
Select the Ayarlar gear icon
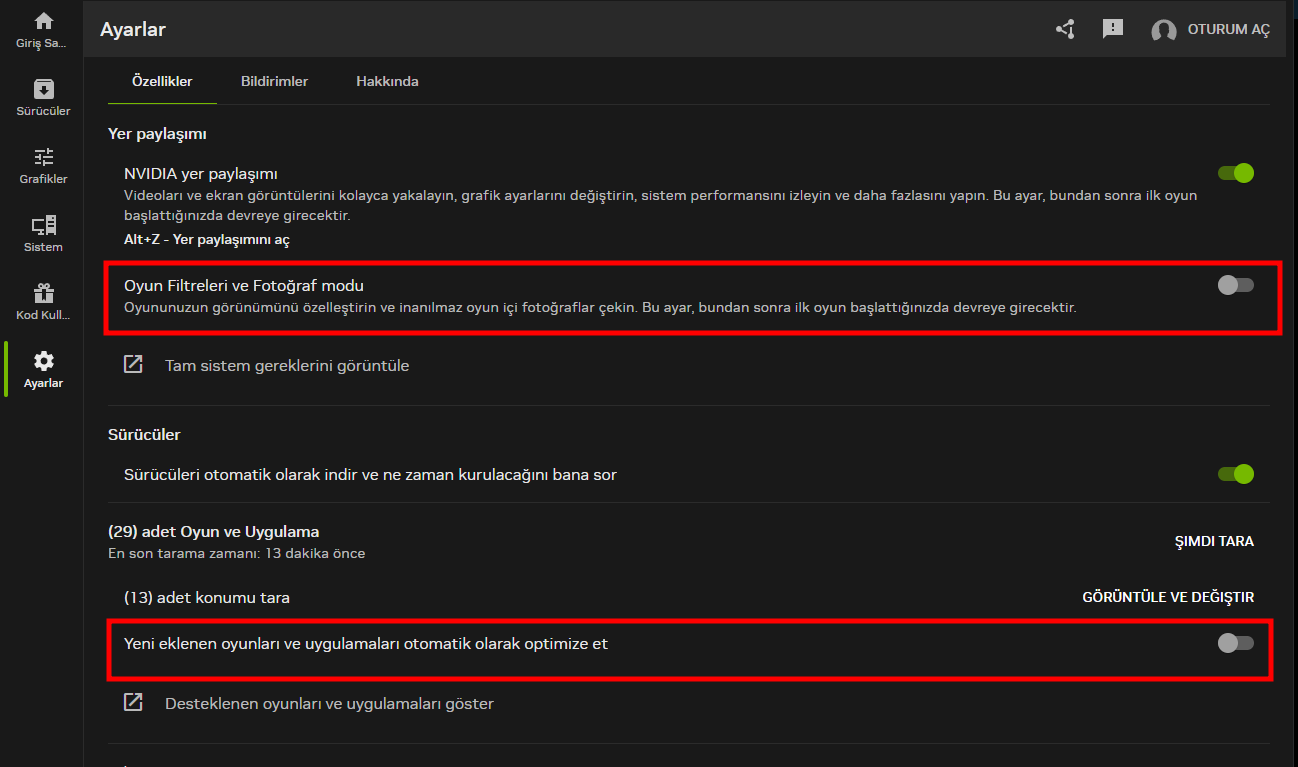click(43, 361)
